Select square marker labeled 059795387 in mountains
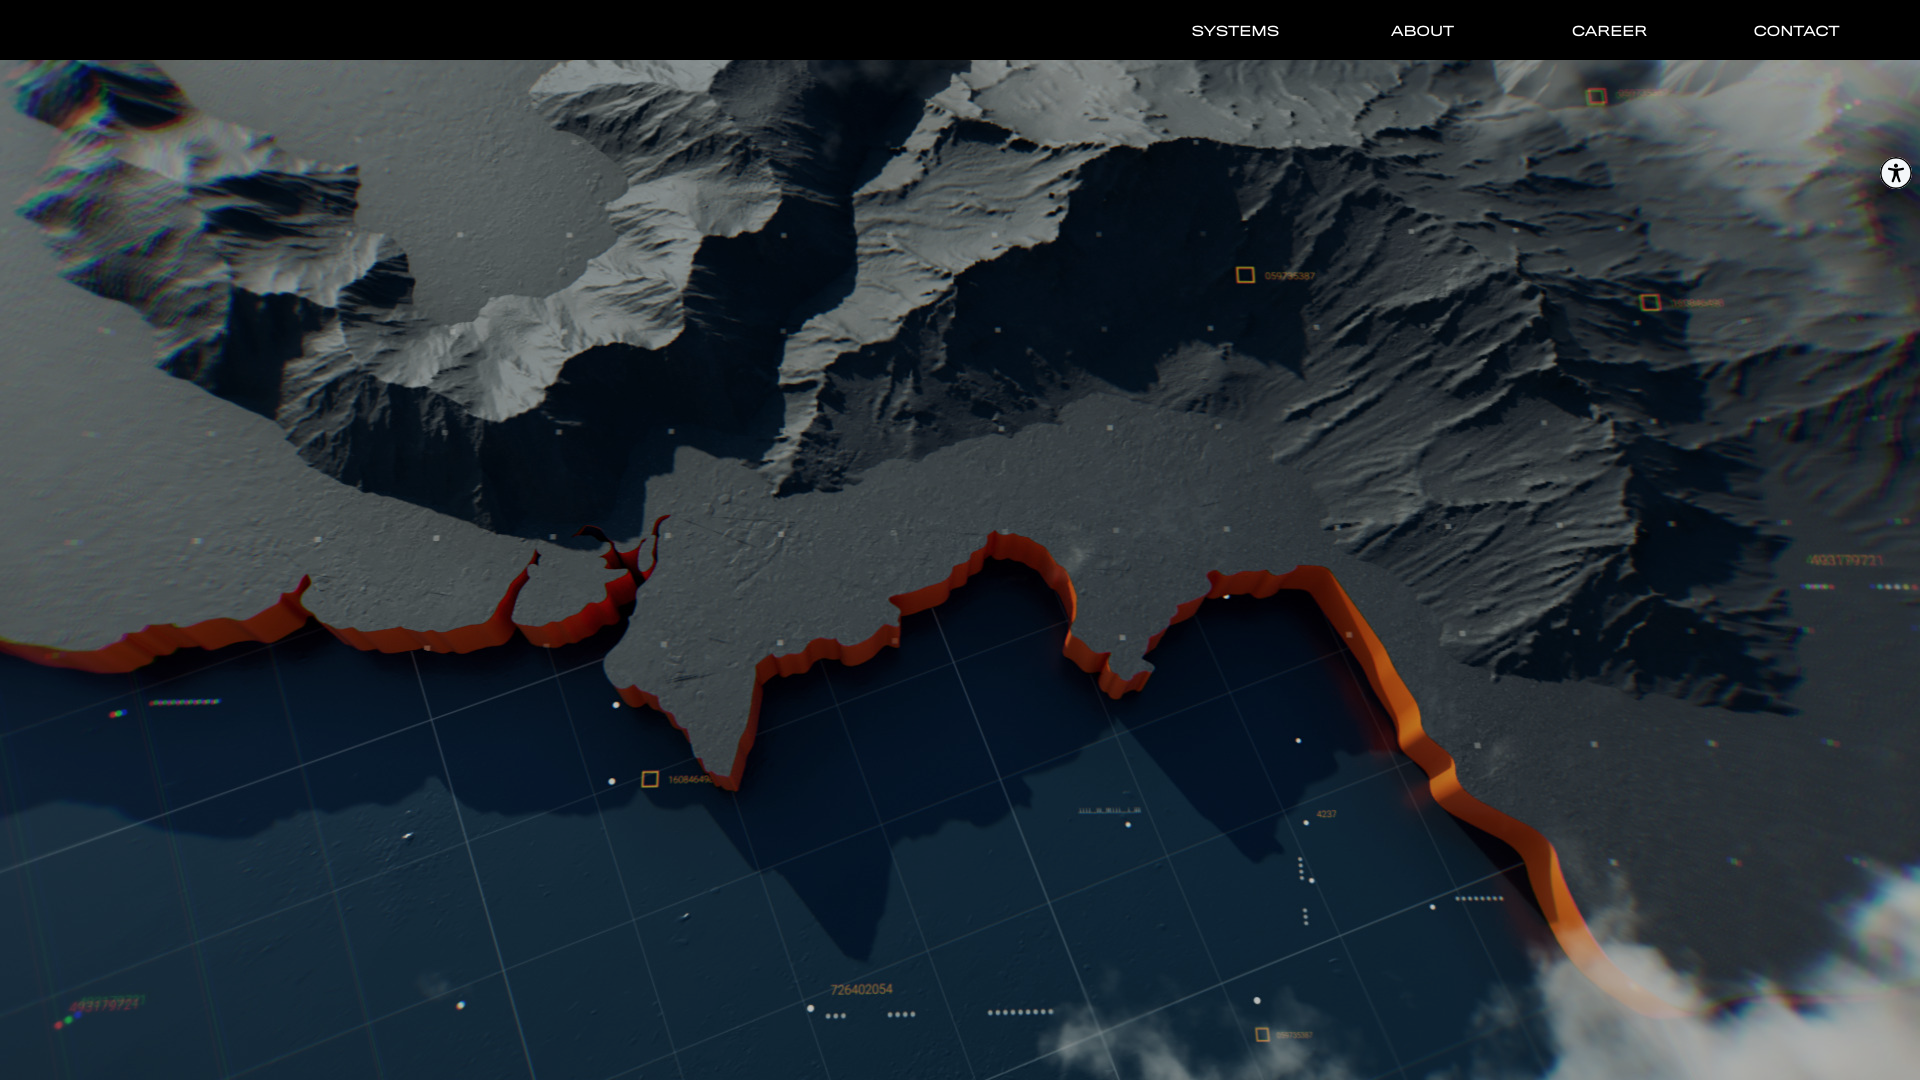Image resolution: width=1920 pixels, height=1080 pixels. tap(1245, 275)
